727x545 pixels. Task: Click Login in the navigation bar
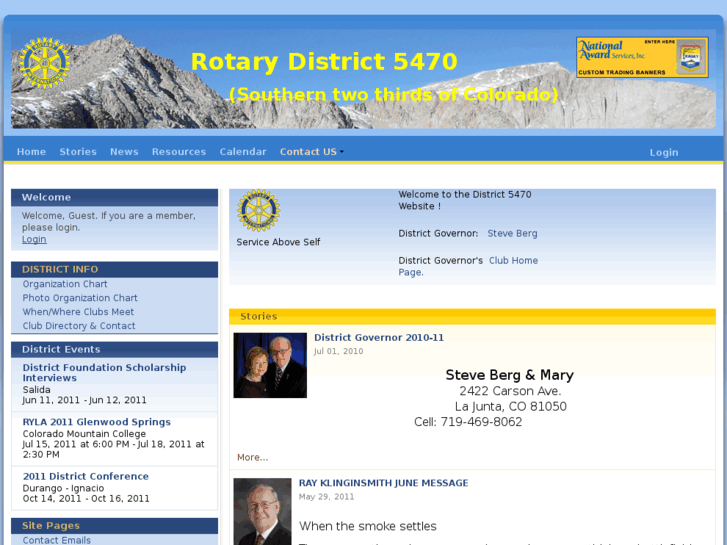click(x=664, y=152)
